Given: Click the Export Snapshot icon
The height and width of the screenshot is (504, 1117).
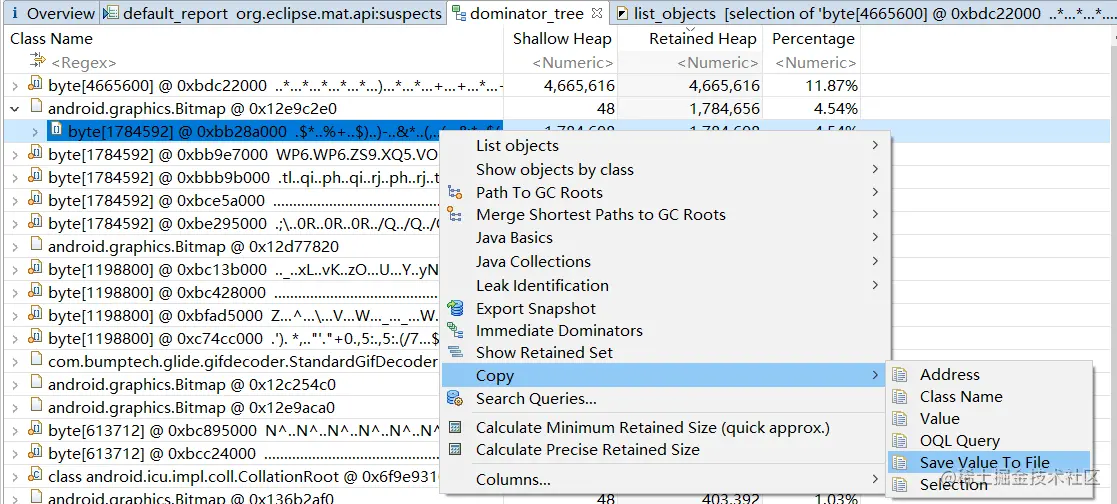Looking at the screenshot, I should pyautogui.click(x=456, y=308).
